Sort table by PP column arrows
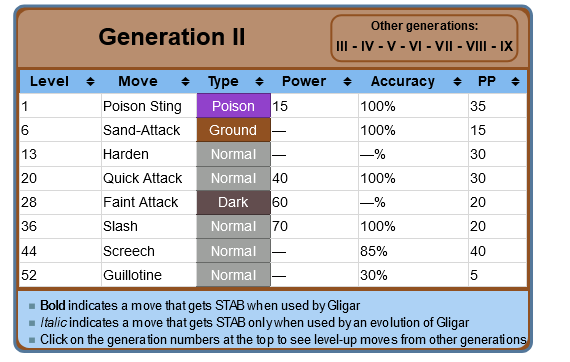The height and width of the screenshot is (362, 570). 515,81
